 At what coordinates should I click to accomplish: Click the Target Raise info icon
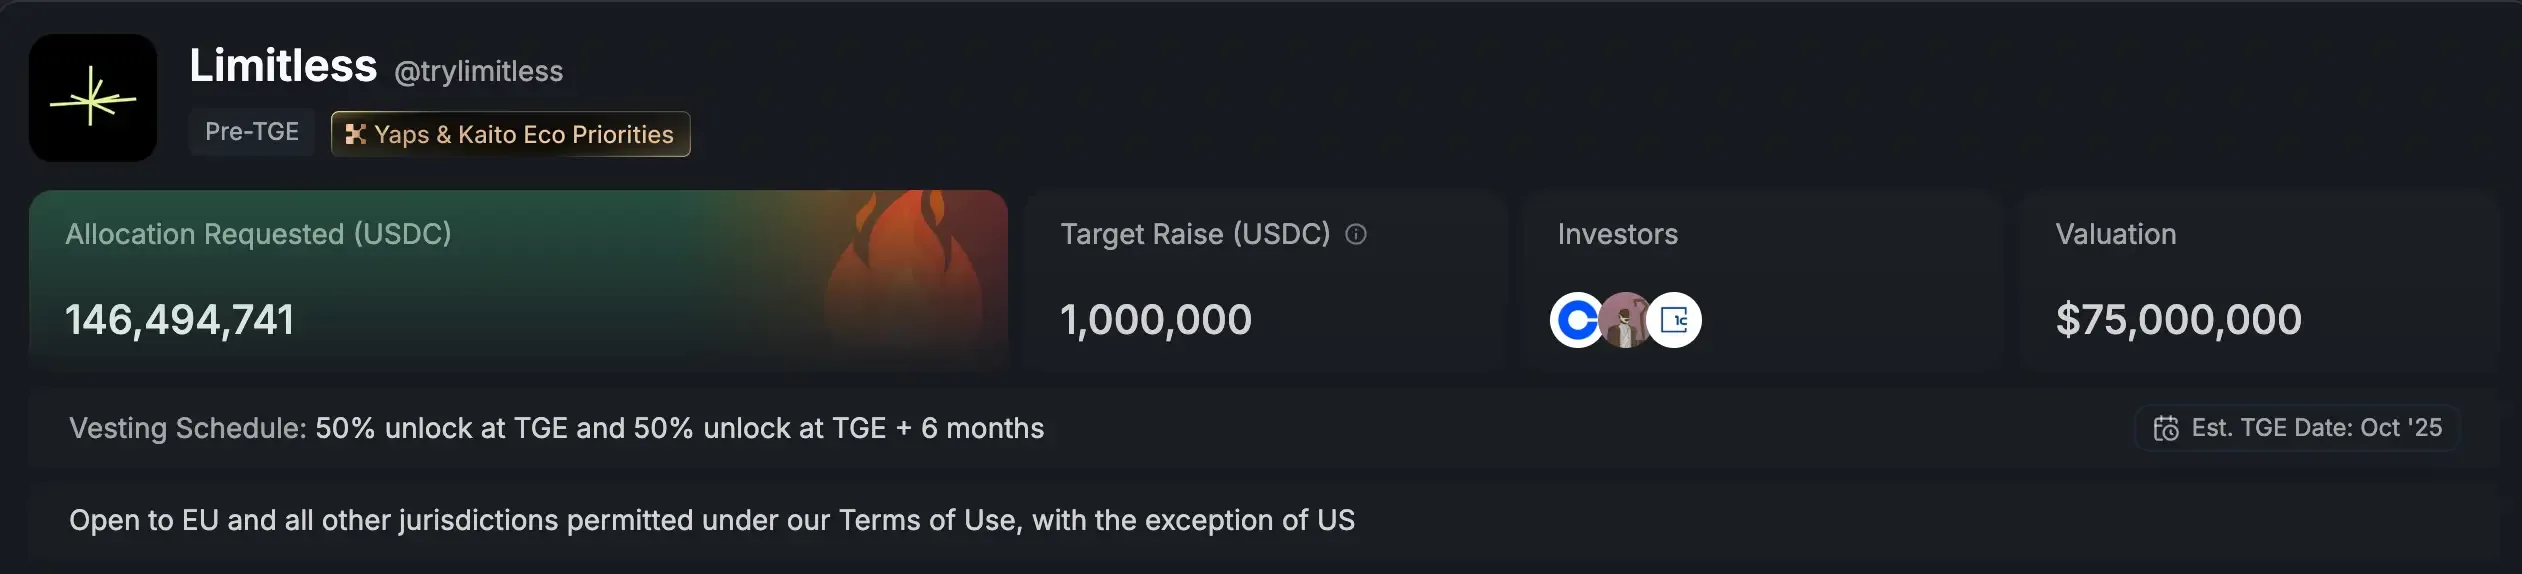pos(1355,234)
